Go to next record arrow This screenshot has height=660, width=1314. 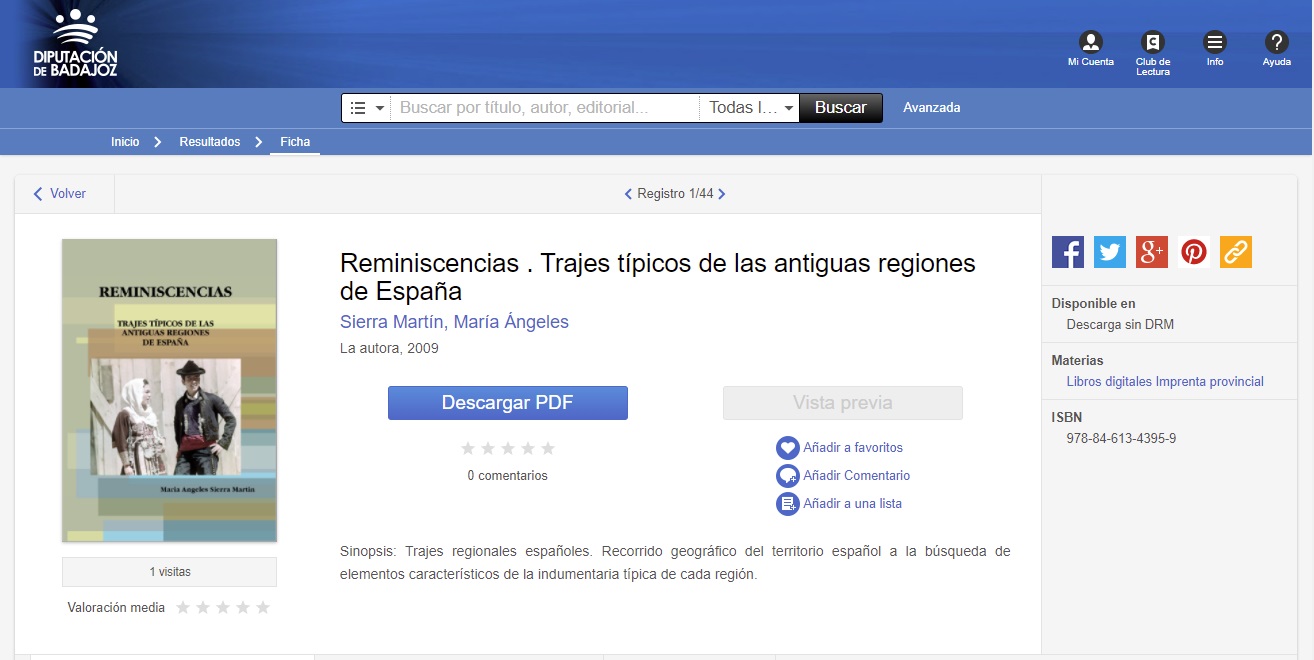(722, 194)
